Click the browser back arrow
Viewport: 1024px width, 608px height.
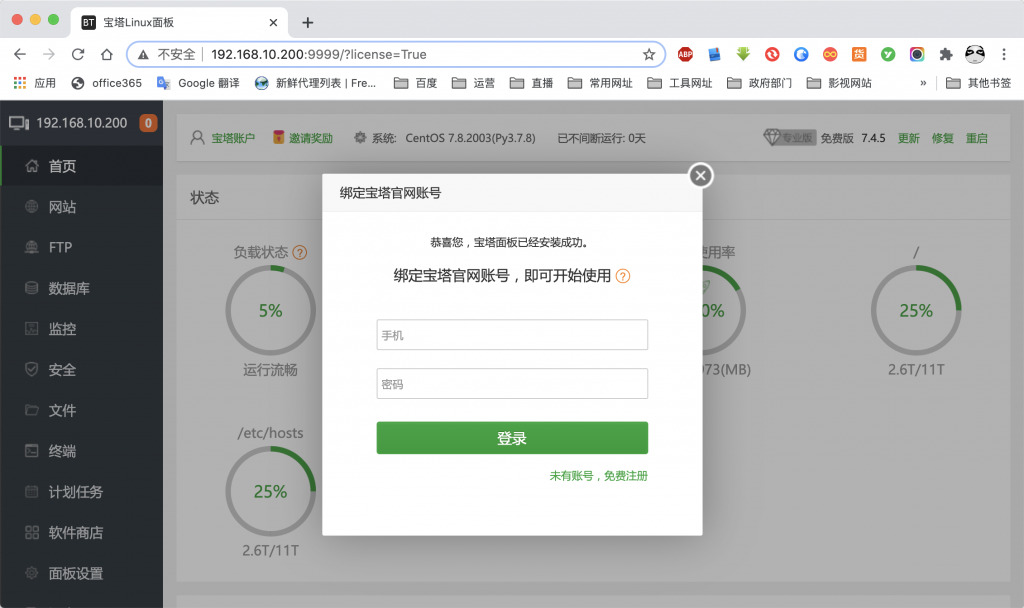(x=20, y=54)
